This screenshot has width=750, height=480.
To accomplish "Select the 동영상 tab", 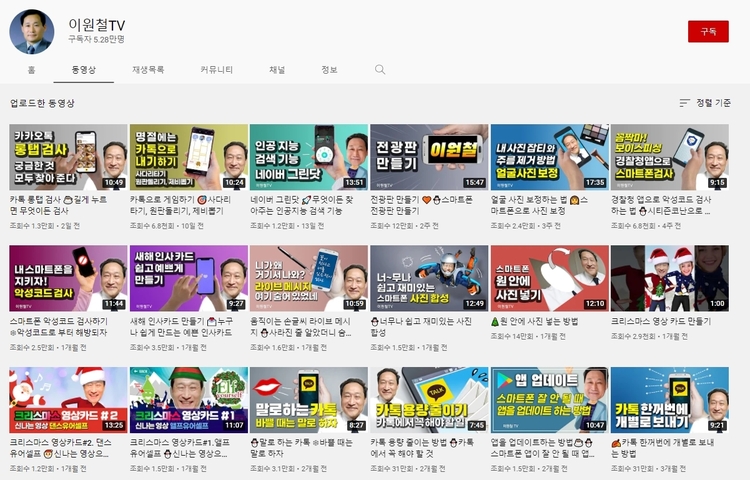I will click(84, 70).
